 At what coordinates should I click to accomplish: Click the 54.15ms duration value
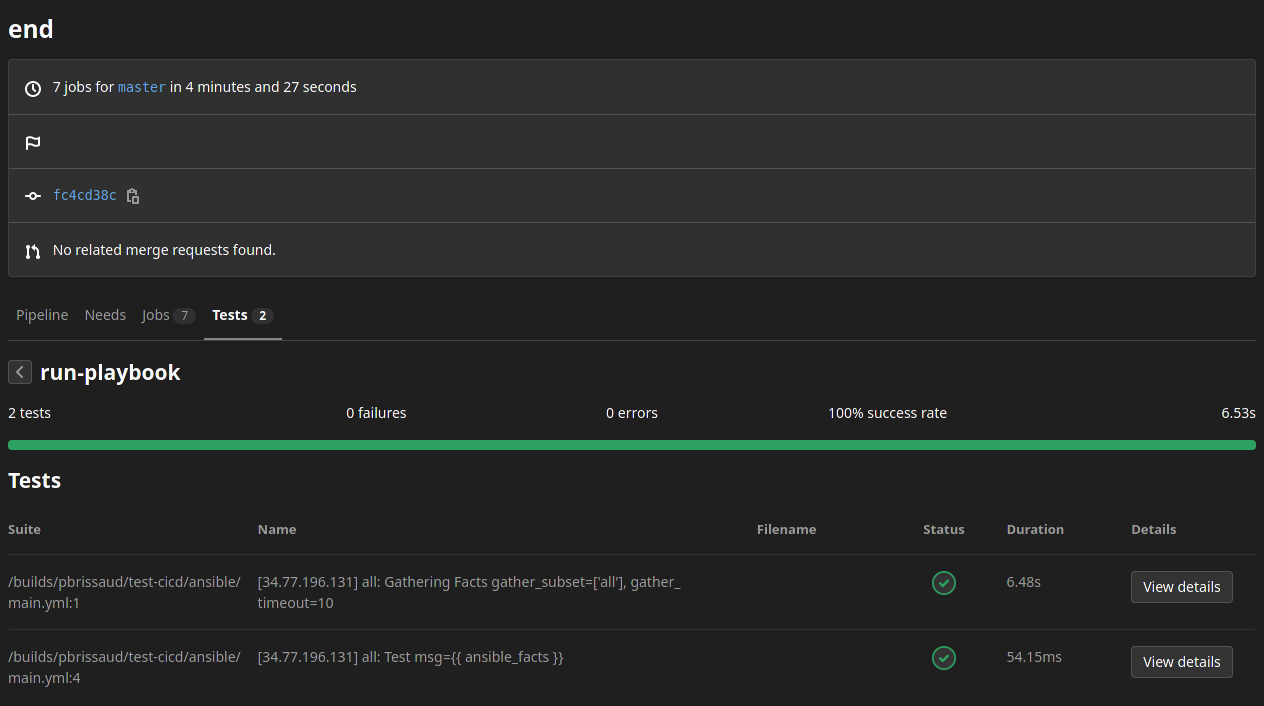click(1034, 656)
